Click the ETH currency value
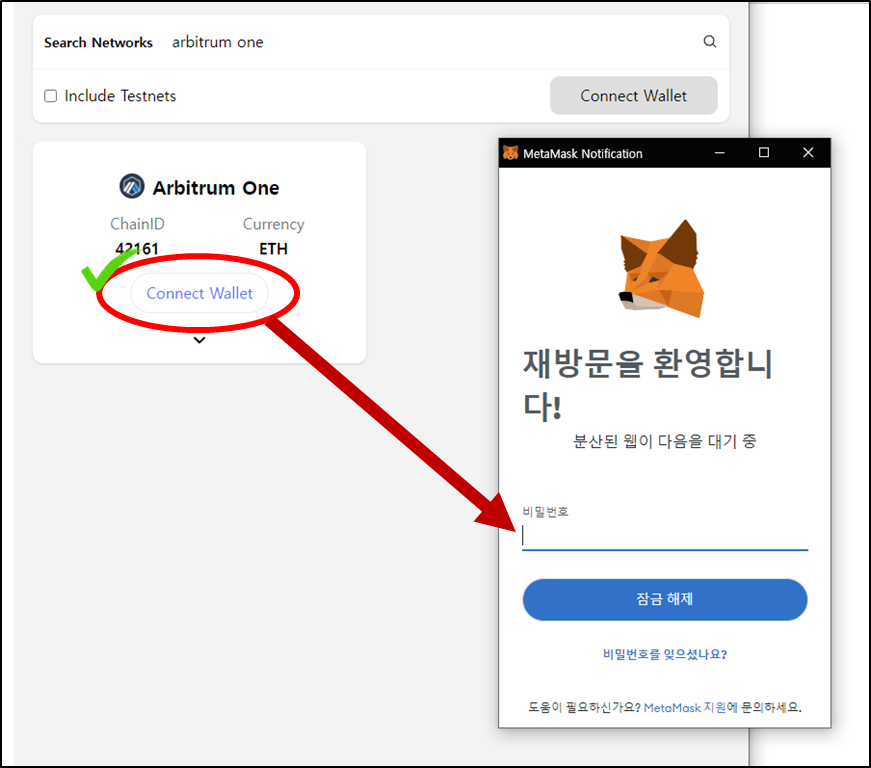Screen dimensions: 871x768 pos(273,249)
